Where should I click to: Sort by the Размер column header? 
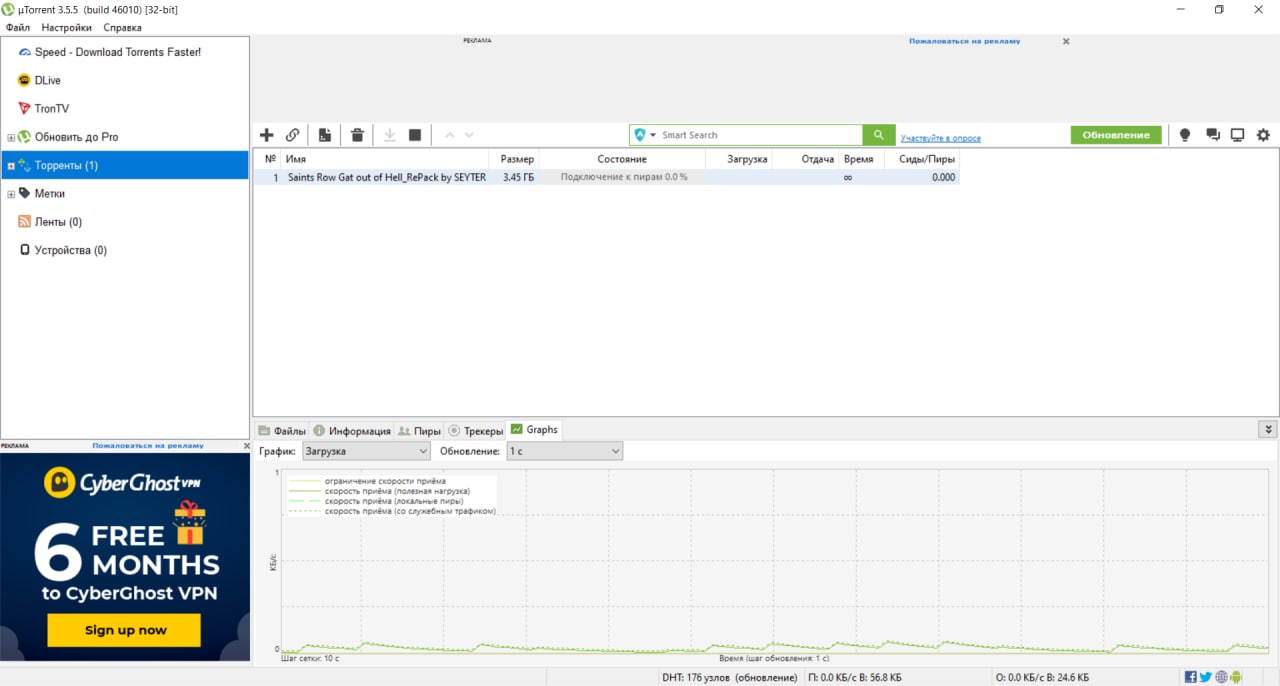coord(514,159)
